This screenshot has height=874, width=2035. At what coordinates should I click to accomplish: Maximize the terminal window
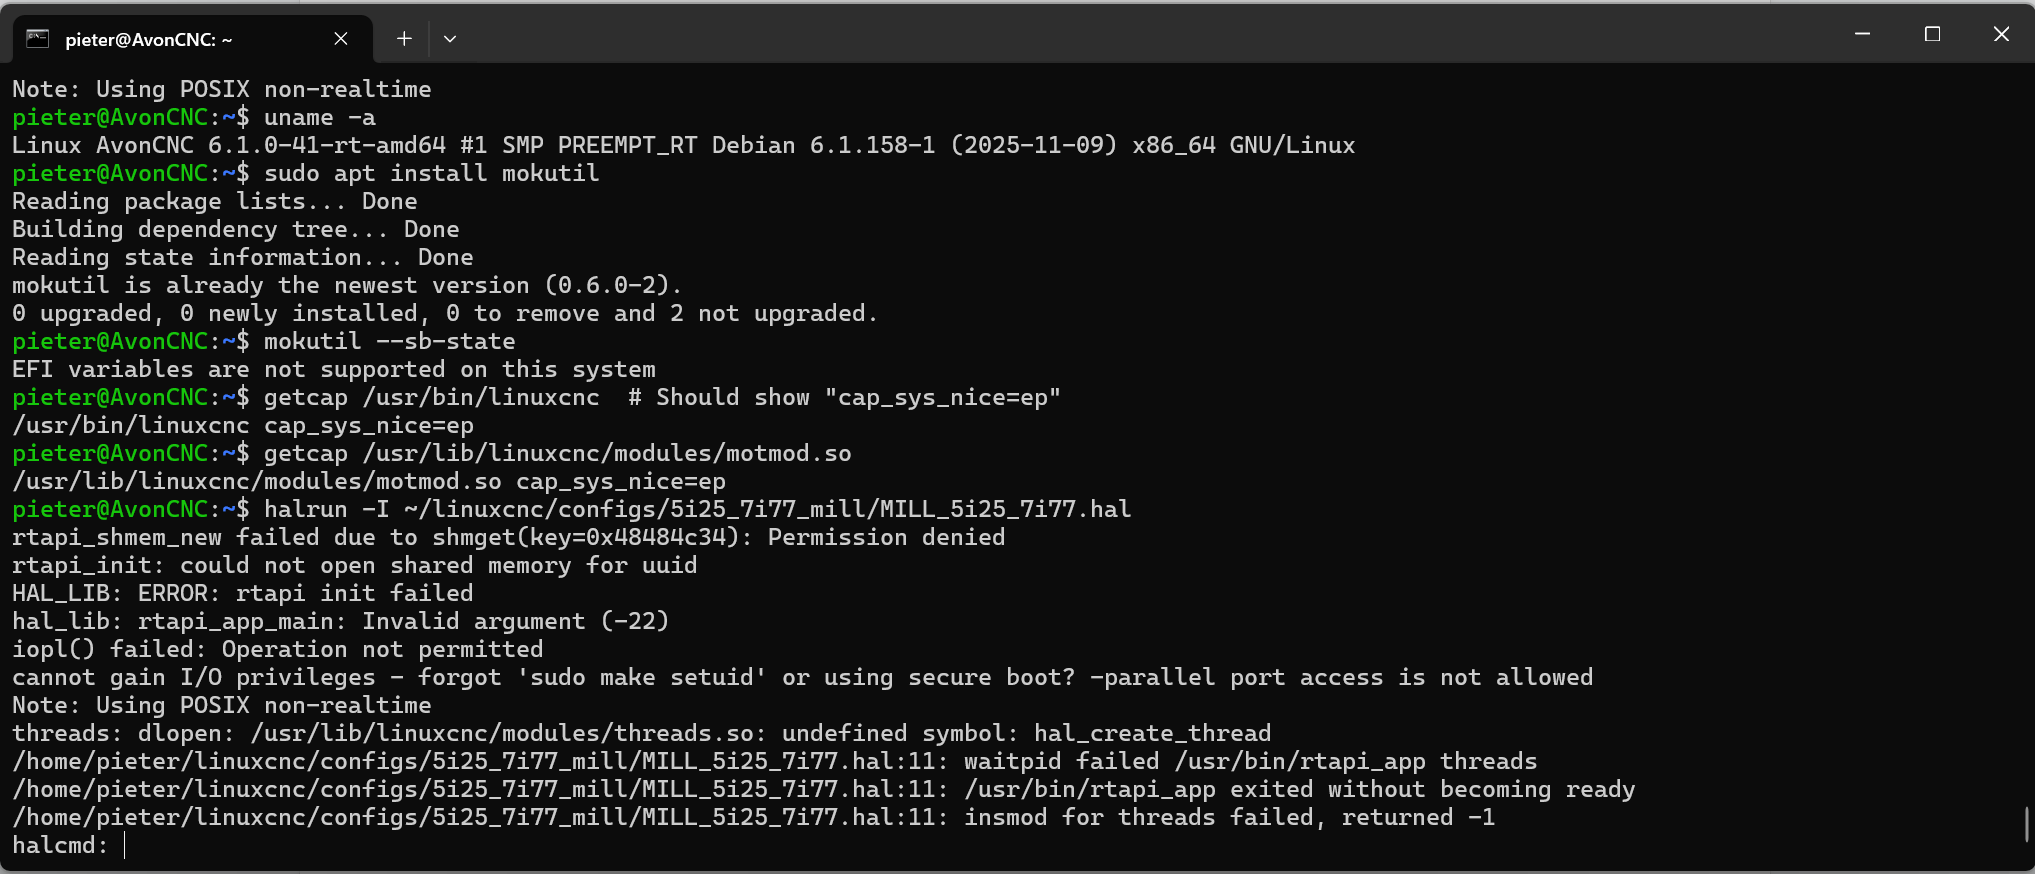click(x=1932, y=34)
